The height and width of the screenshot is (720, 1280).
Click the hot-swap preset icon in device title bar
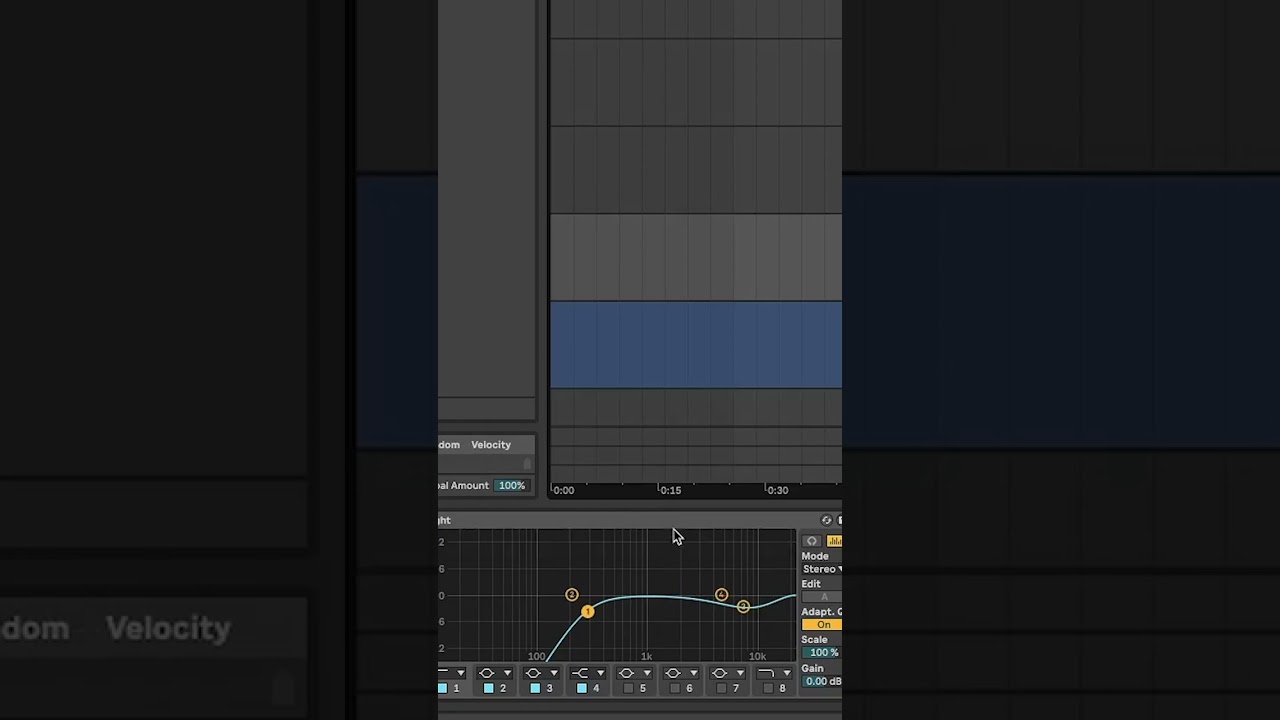tap(826, 520)
